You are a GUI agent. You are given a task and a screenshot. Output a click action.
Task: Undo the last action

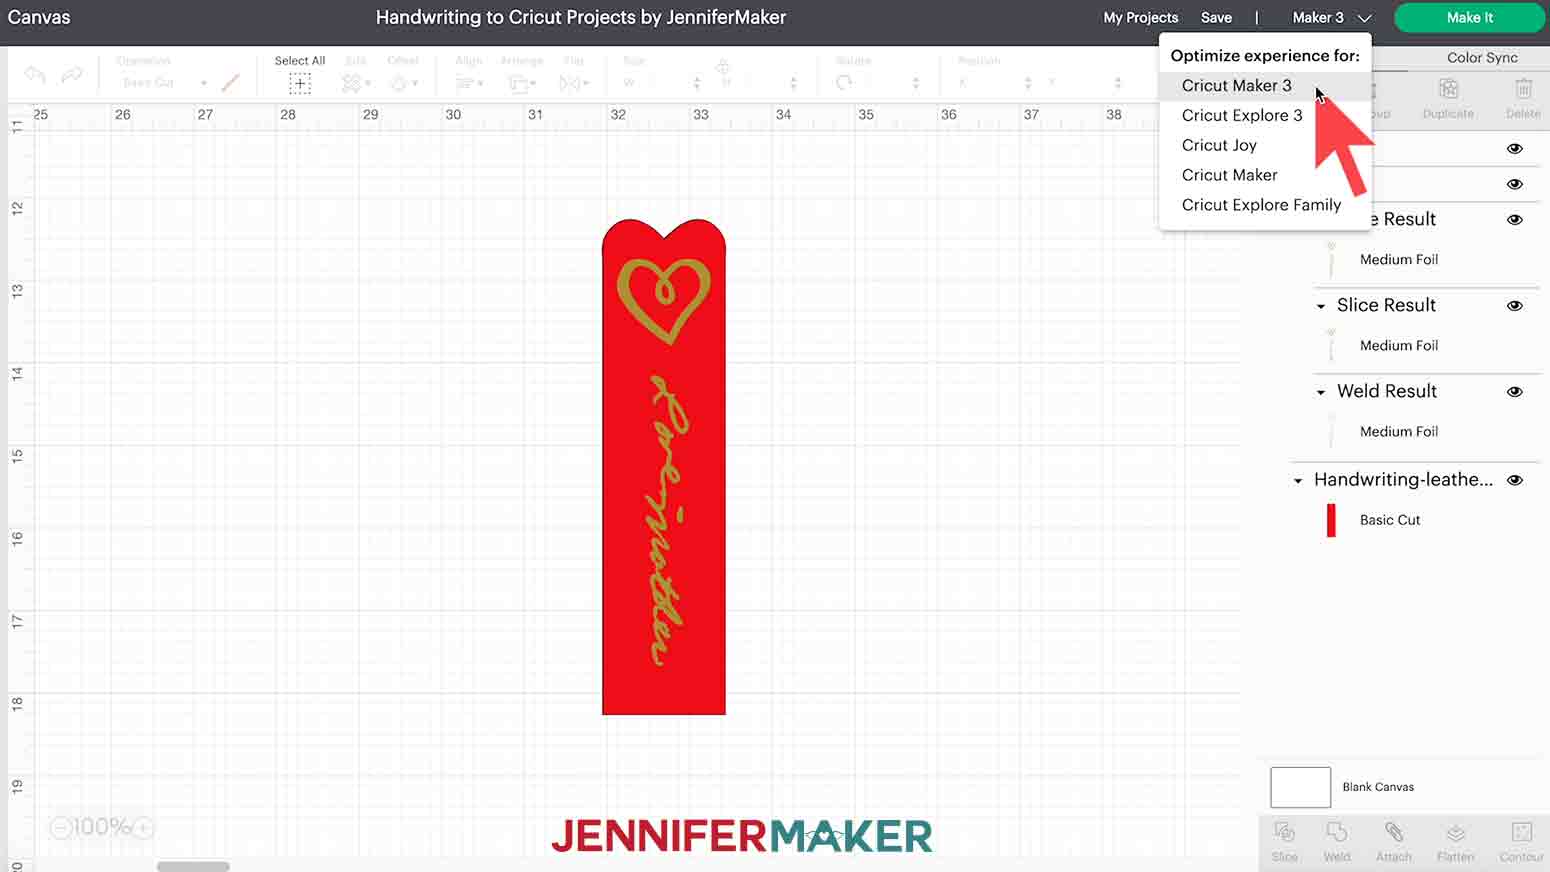click(35, 75)
